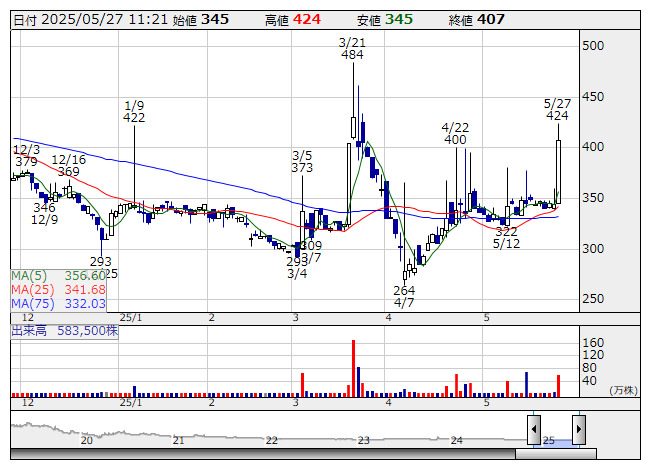This screenshot has width=653, height=470.
Task: Click the 3/5 373 high label
Action: [x=302, y=162]
